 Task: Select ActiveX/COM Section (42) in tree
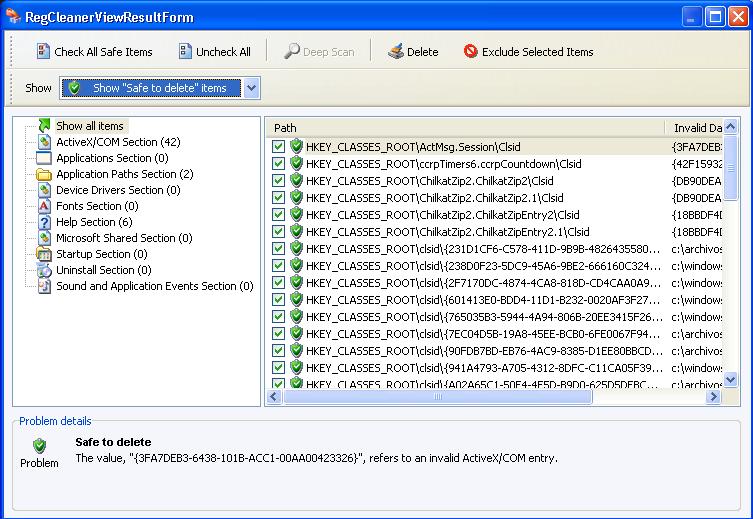click(x=118, y=142)
